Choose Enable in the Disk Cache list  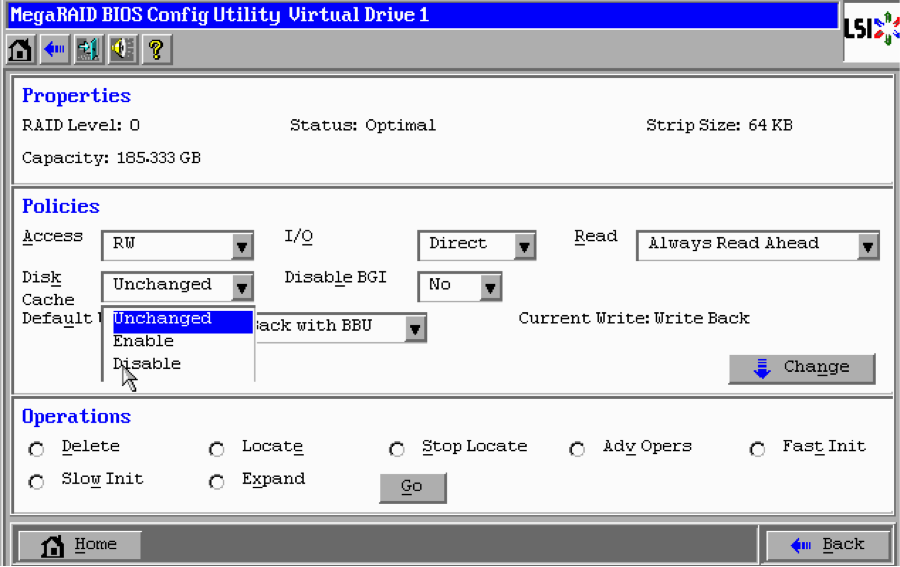[x=144, y=341]
